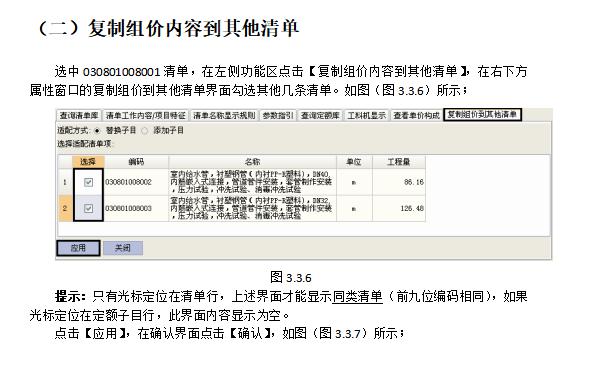Open the 查询定额库 tab
This screenshot has height=367, width=611.
click(320, 115)
